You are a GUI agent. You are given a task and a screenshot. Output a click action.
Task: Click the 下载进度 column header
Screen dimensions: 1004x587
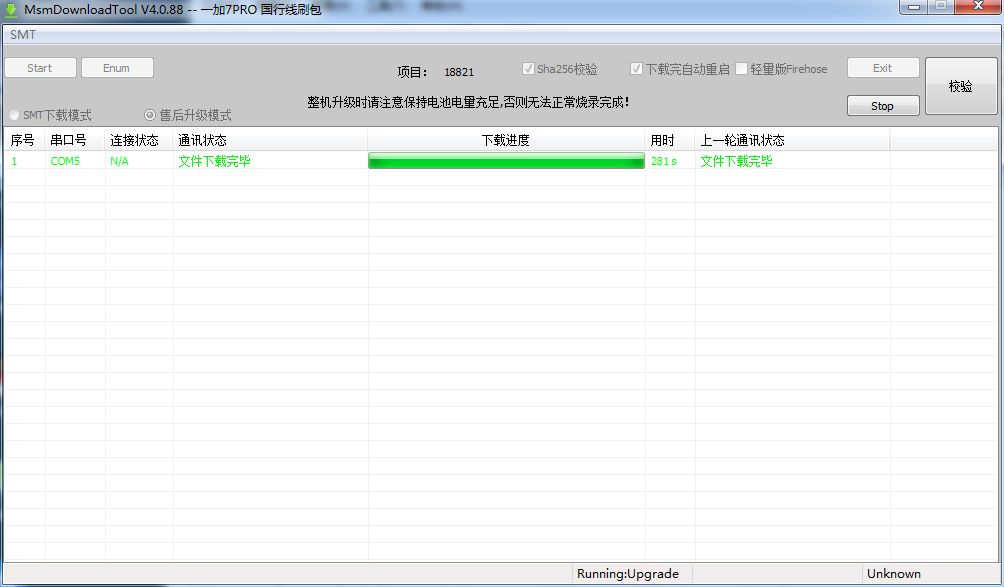[x=506, y=141]
